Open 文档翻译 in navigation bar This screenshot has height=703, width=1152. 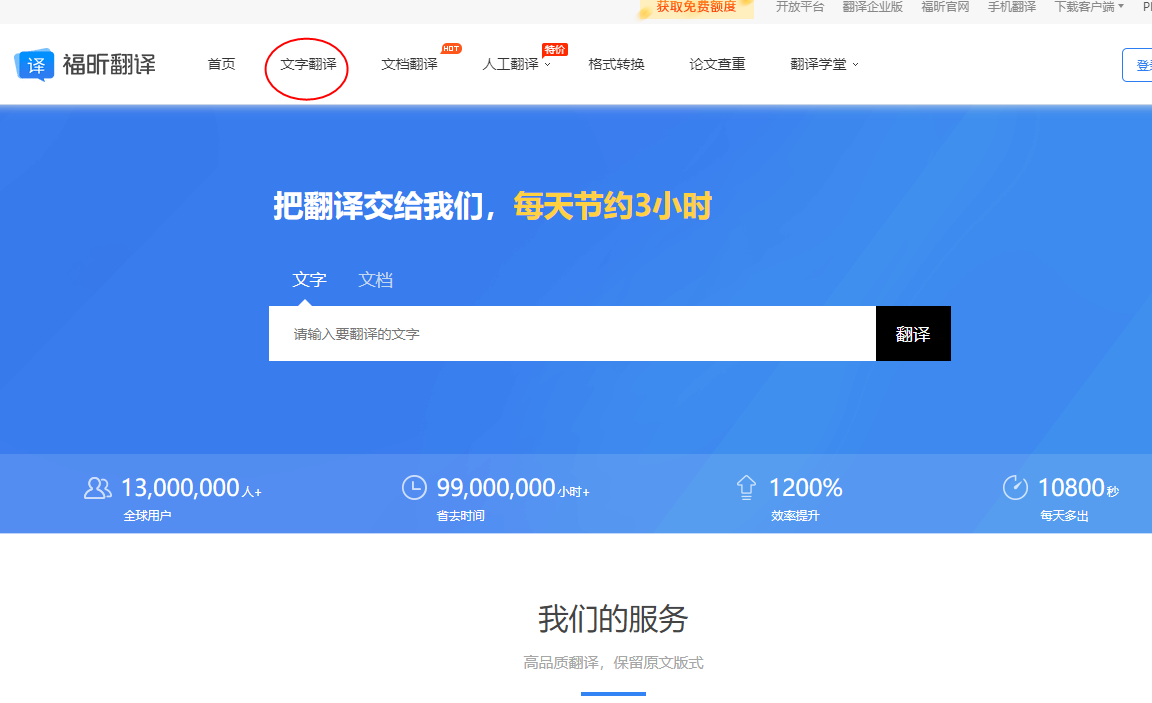tap(409, 65)
